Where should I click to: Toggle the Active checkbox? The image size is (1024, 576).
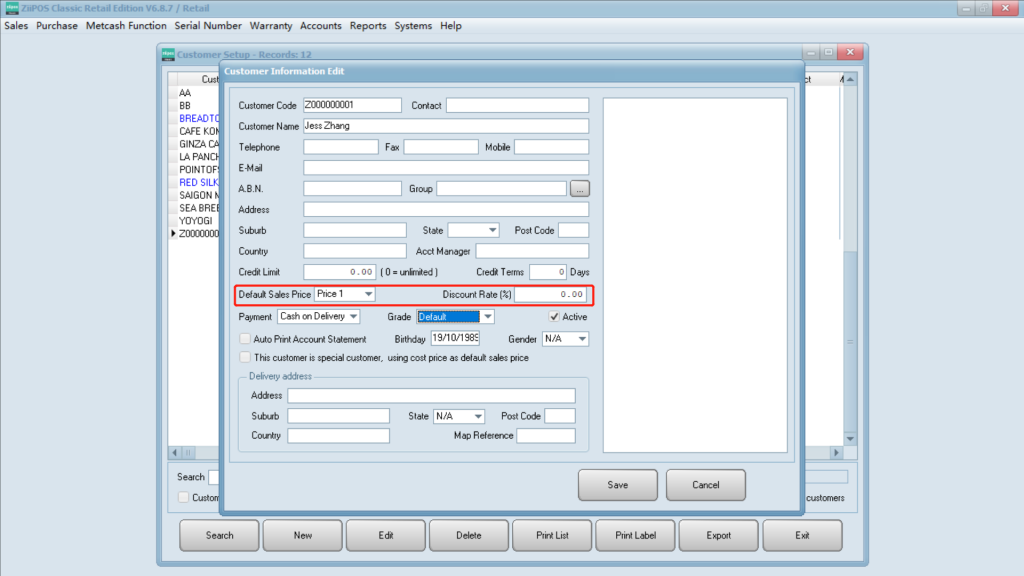[x=554, y=317]
